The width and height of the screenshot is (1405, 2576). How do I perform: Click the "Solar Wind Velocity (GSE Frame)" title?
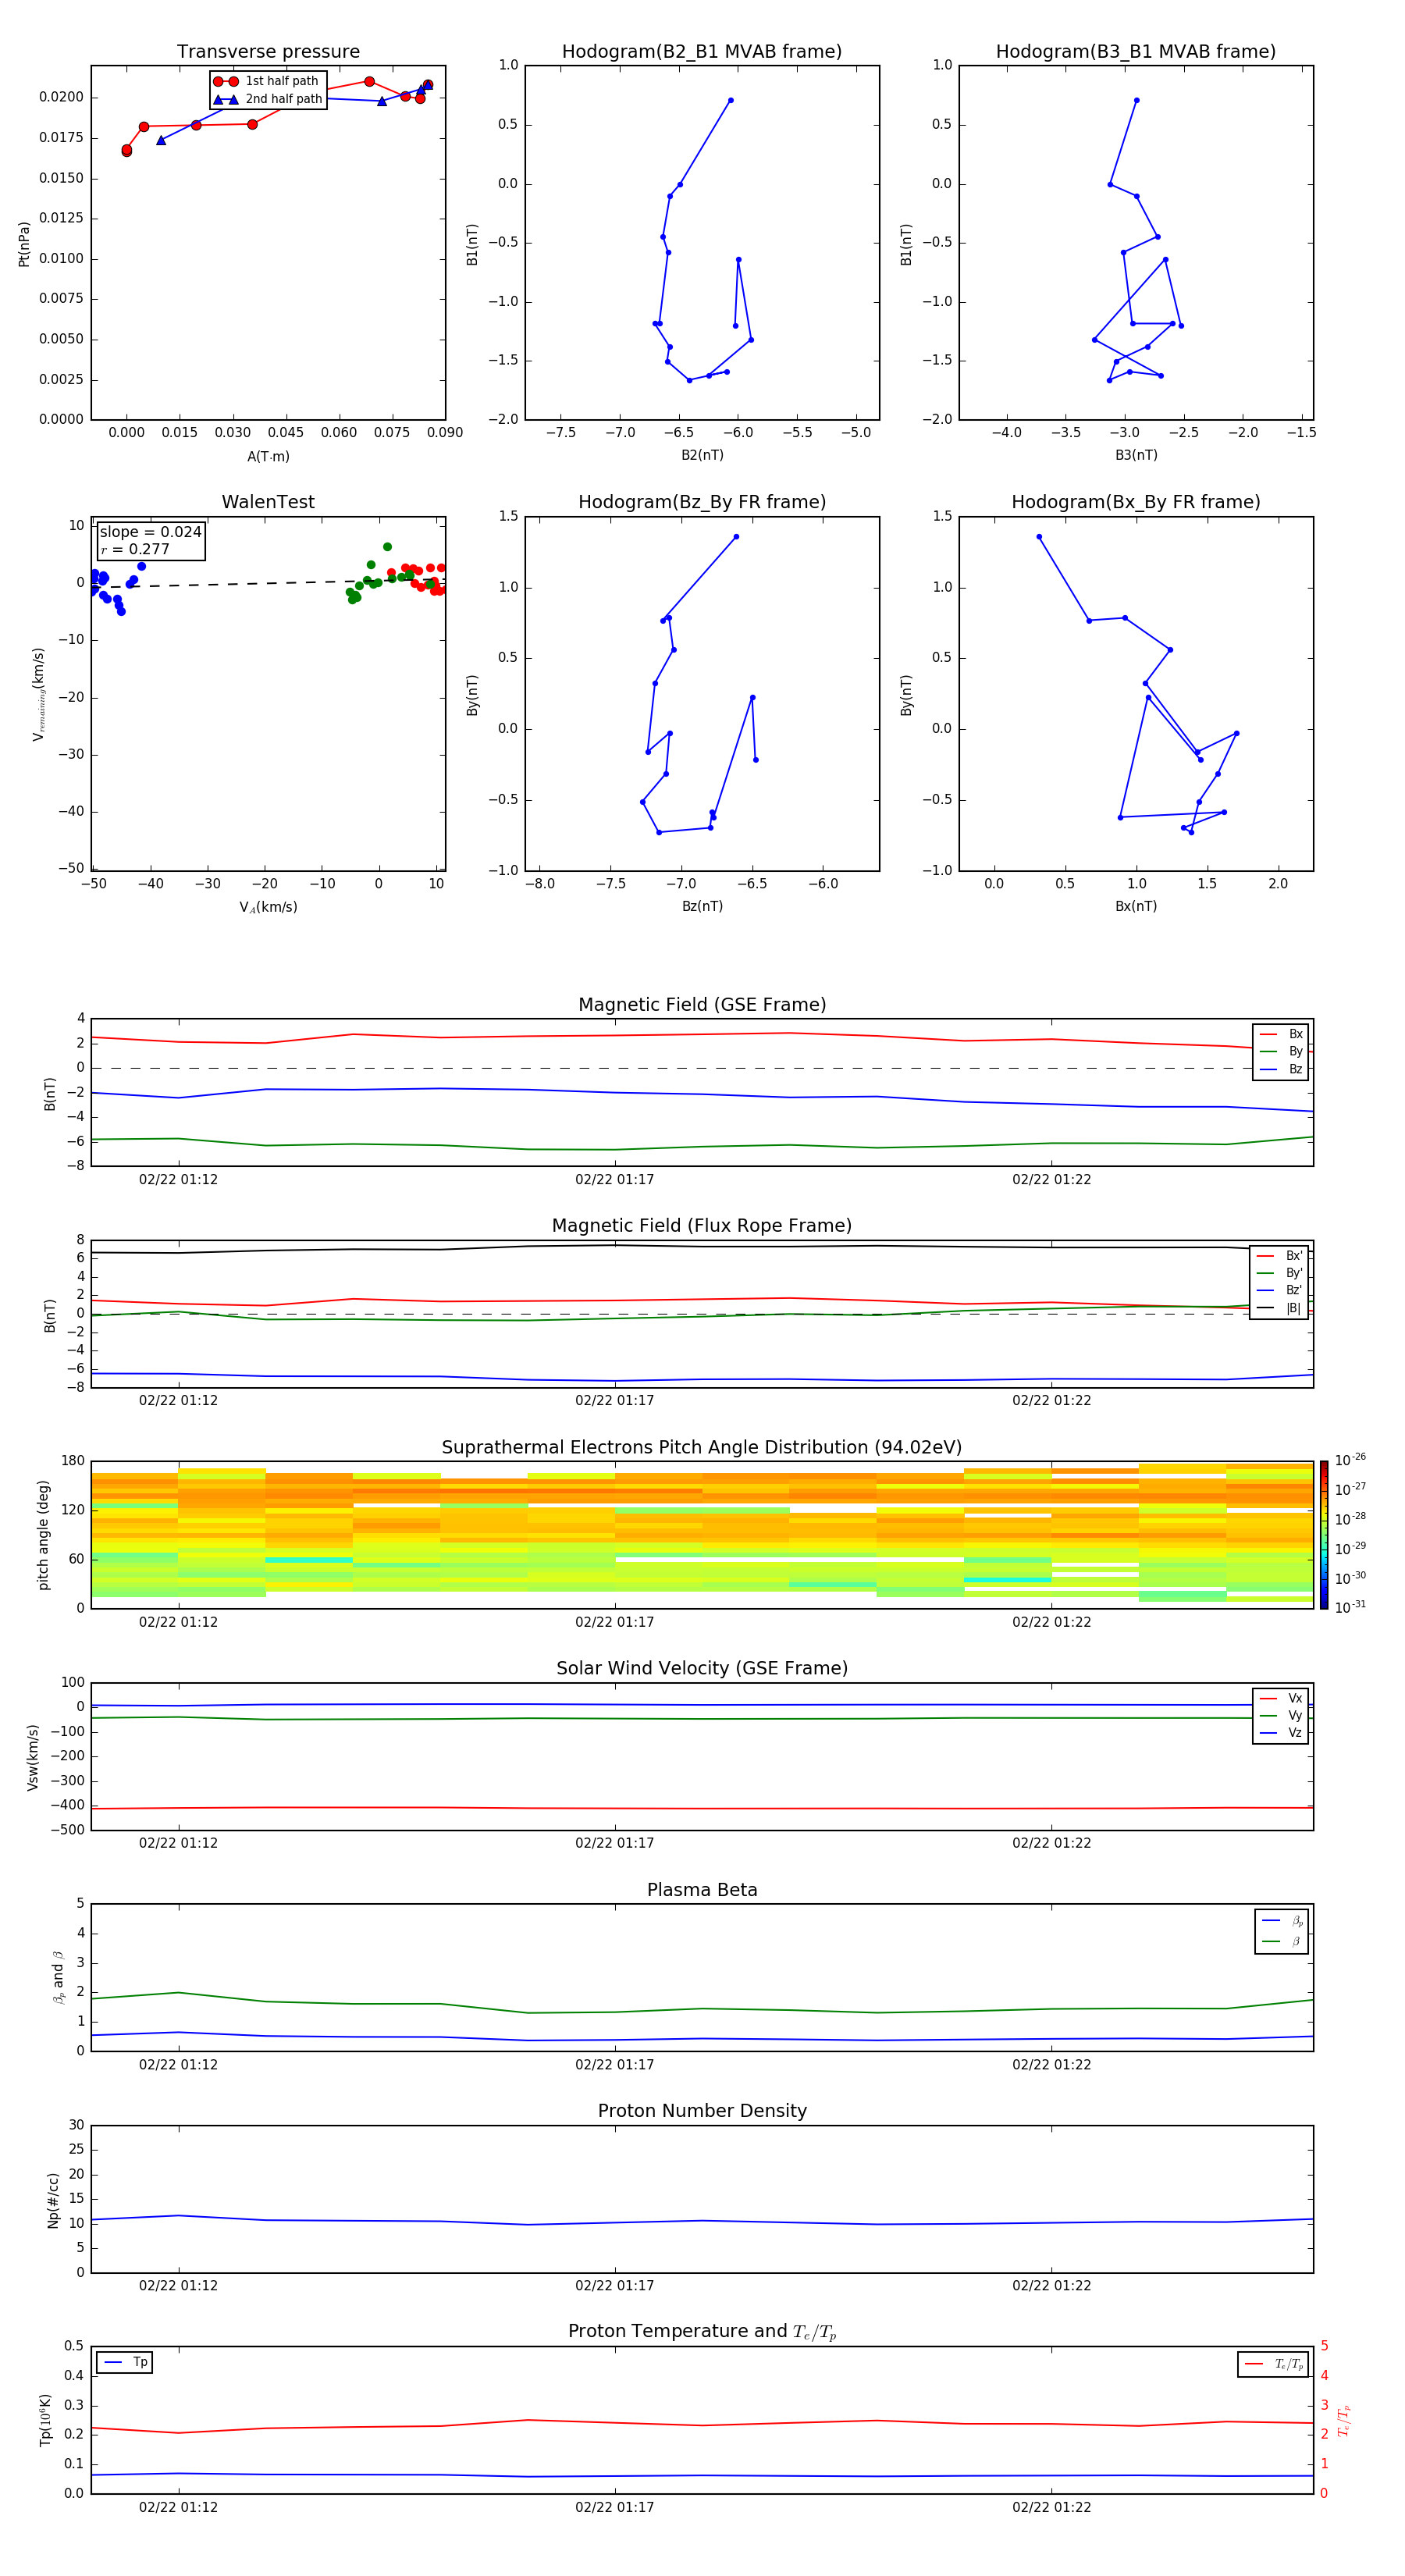tap(702, 1668)
